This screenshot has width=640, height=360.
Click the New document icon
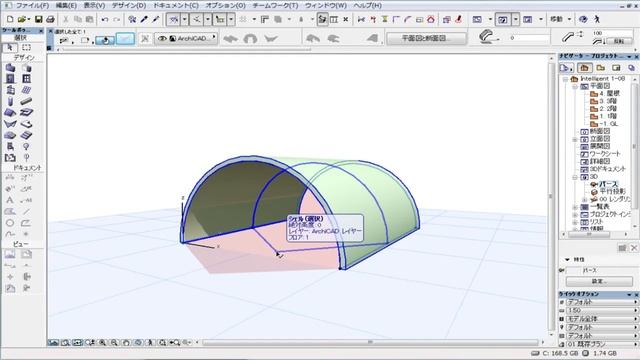[10, 19]
